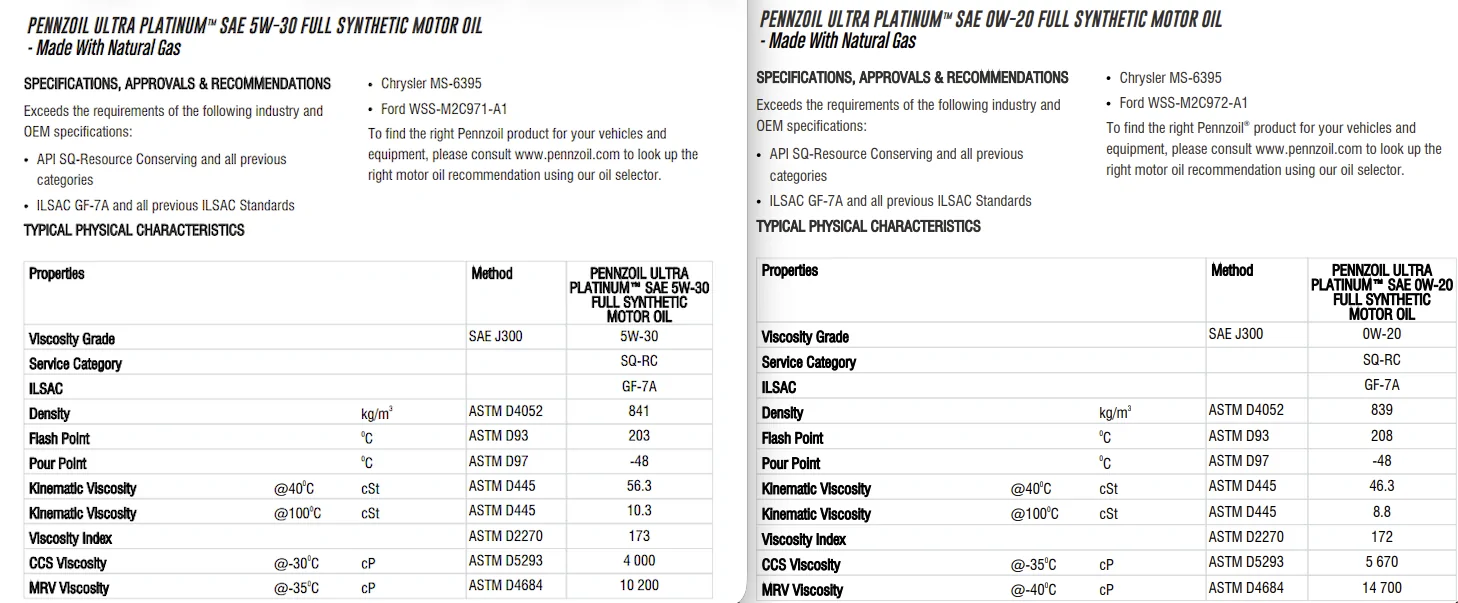
Task: Click Ford WSS-M2C971-A1 bullet text
Action: (450, 109)
